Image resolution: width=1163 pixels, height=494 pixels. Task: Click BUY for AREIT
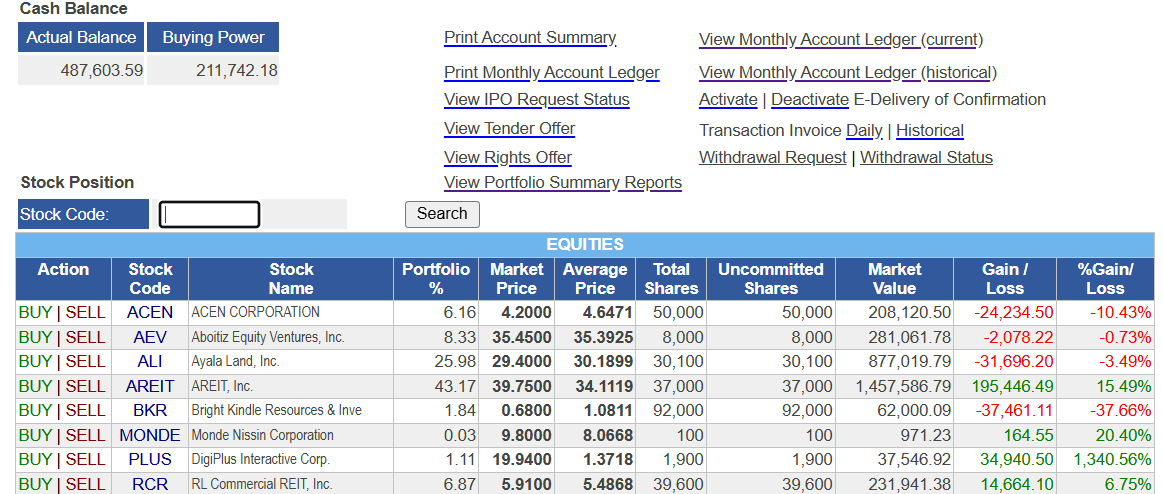pyautogui.click(x=35, y=386)
